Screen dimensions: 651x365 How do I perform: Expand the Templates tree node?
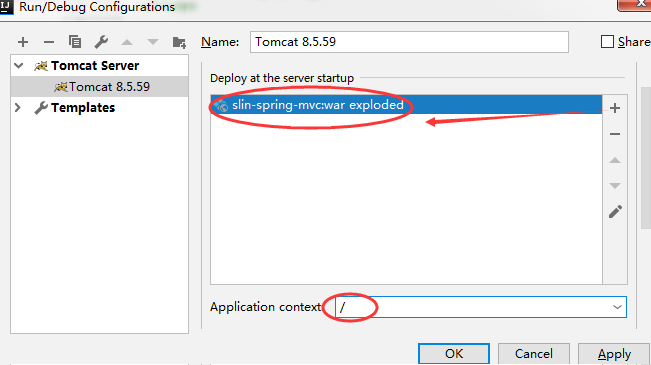tap(17, 108)
